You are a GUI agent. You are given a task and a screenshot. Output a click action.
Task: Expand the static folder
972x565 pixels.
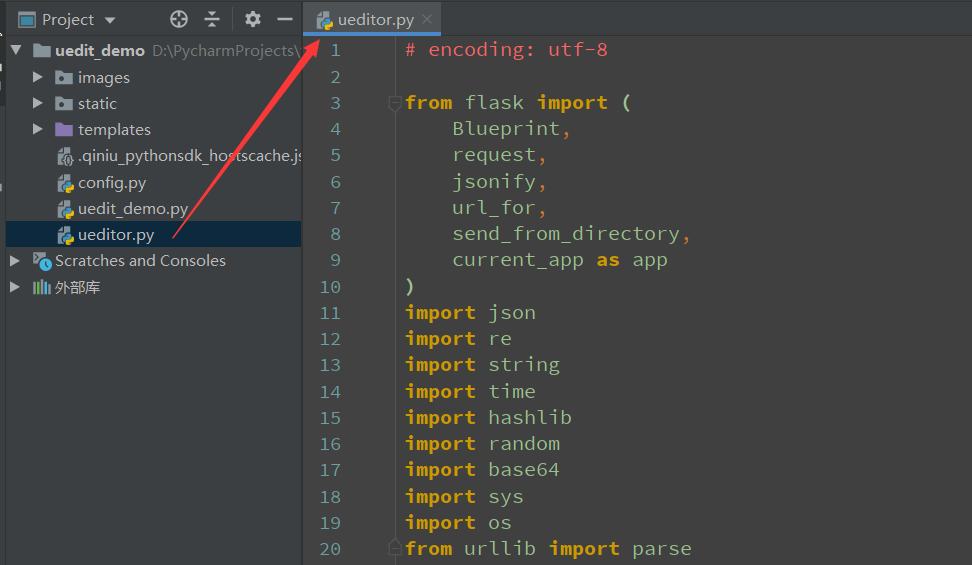[x=38, y=103]
